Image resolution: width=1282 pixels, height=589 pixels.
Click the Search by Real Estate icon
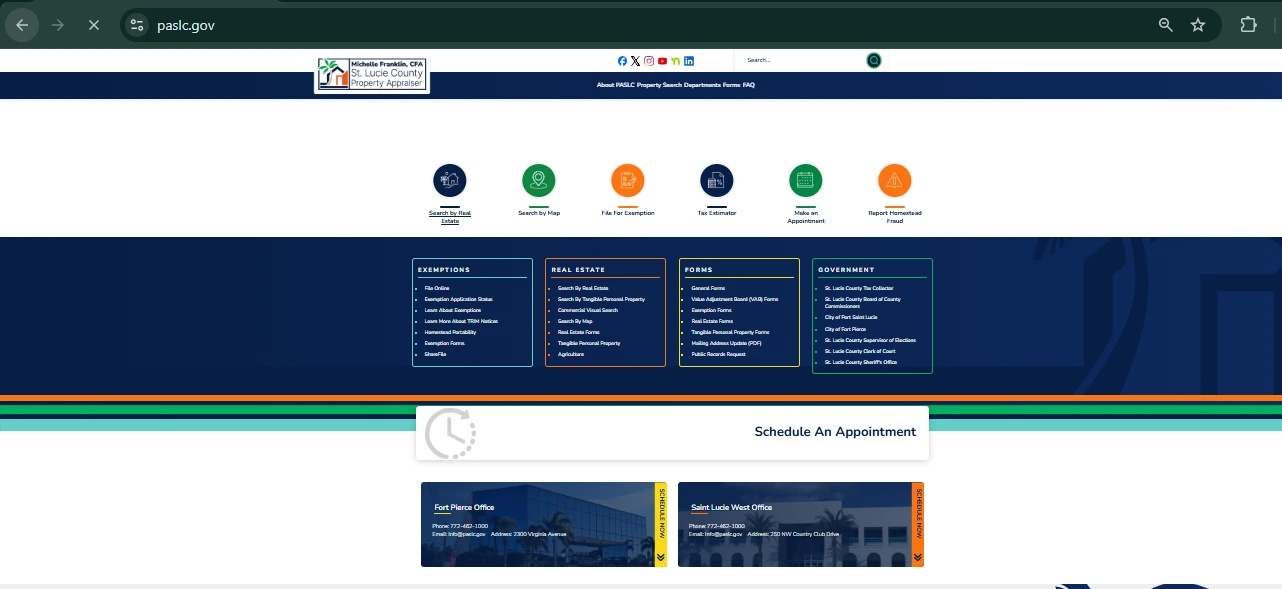450,181
